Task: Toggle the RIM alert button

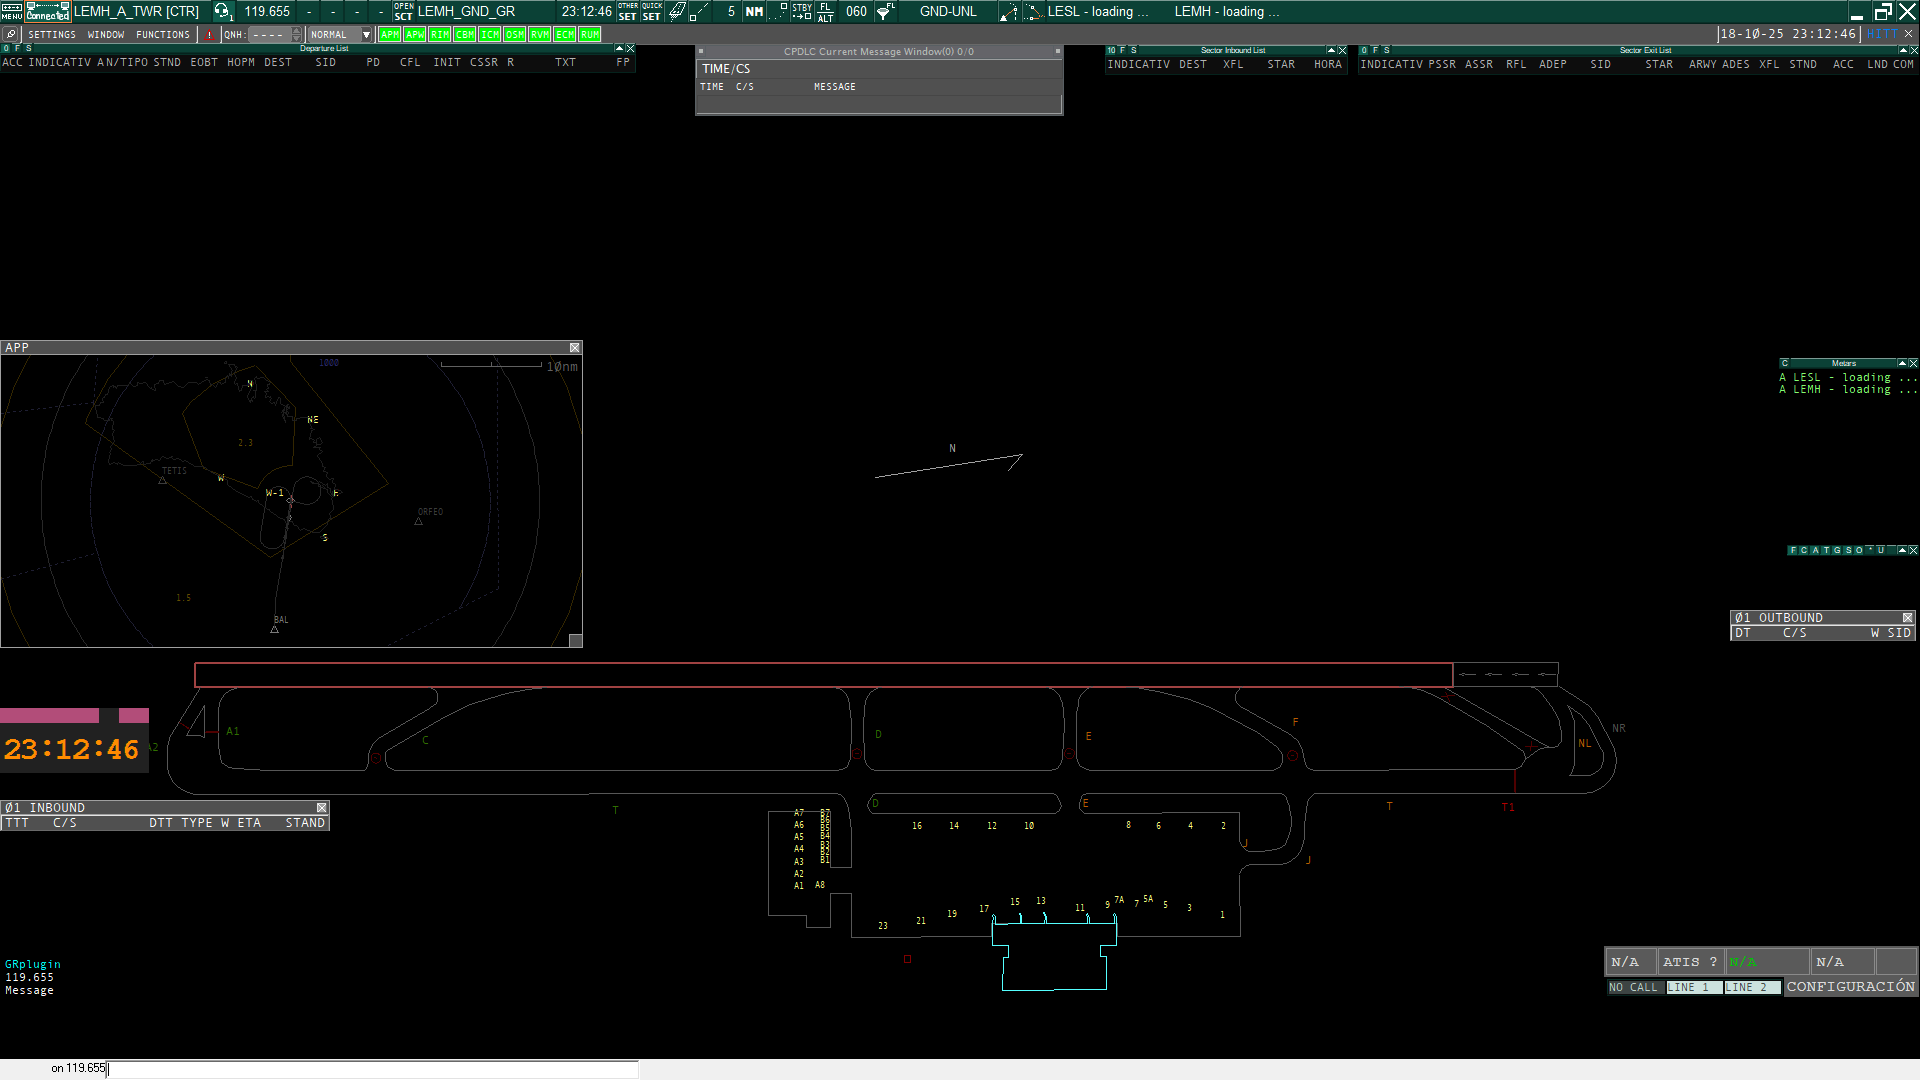Action: pyautogui.click(x=439, y=35)
